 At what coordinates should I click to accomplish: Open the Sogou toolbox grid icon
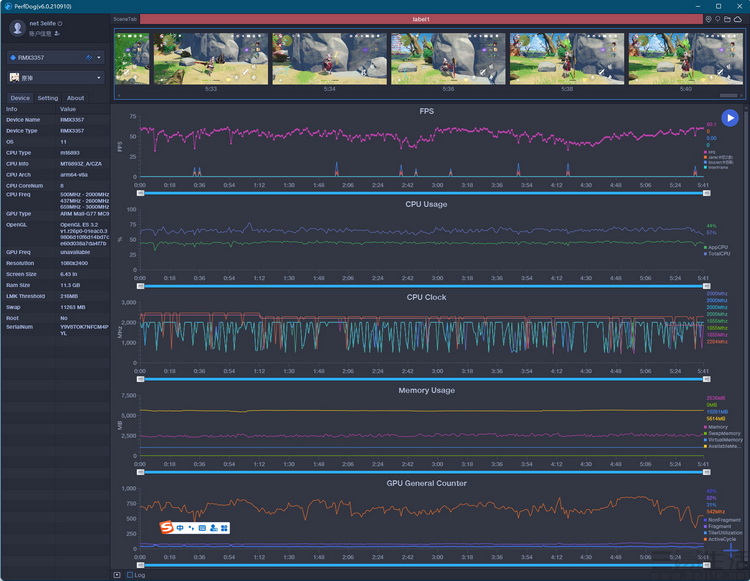pyautogui.click(x=224, y=528)
